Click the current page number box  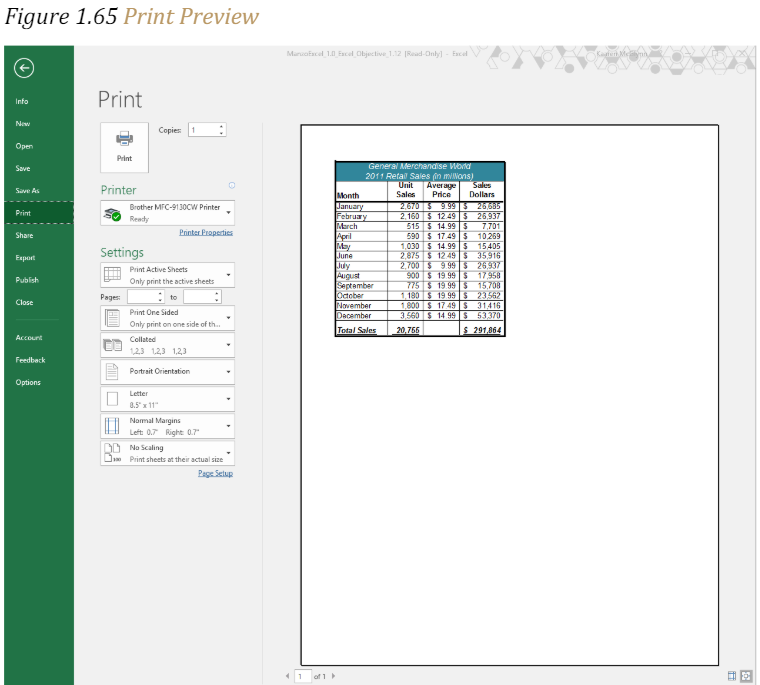[303, 676]
